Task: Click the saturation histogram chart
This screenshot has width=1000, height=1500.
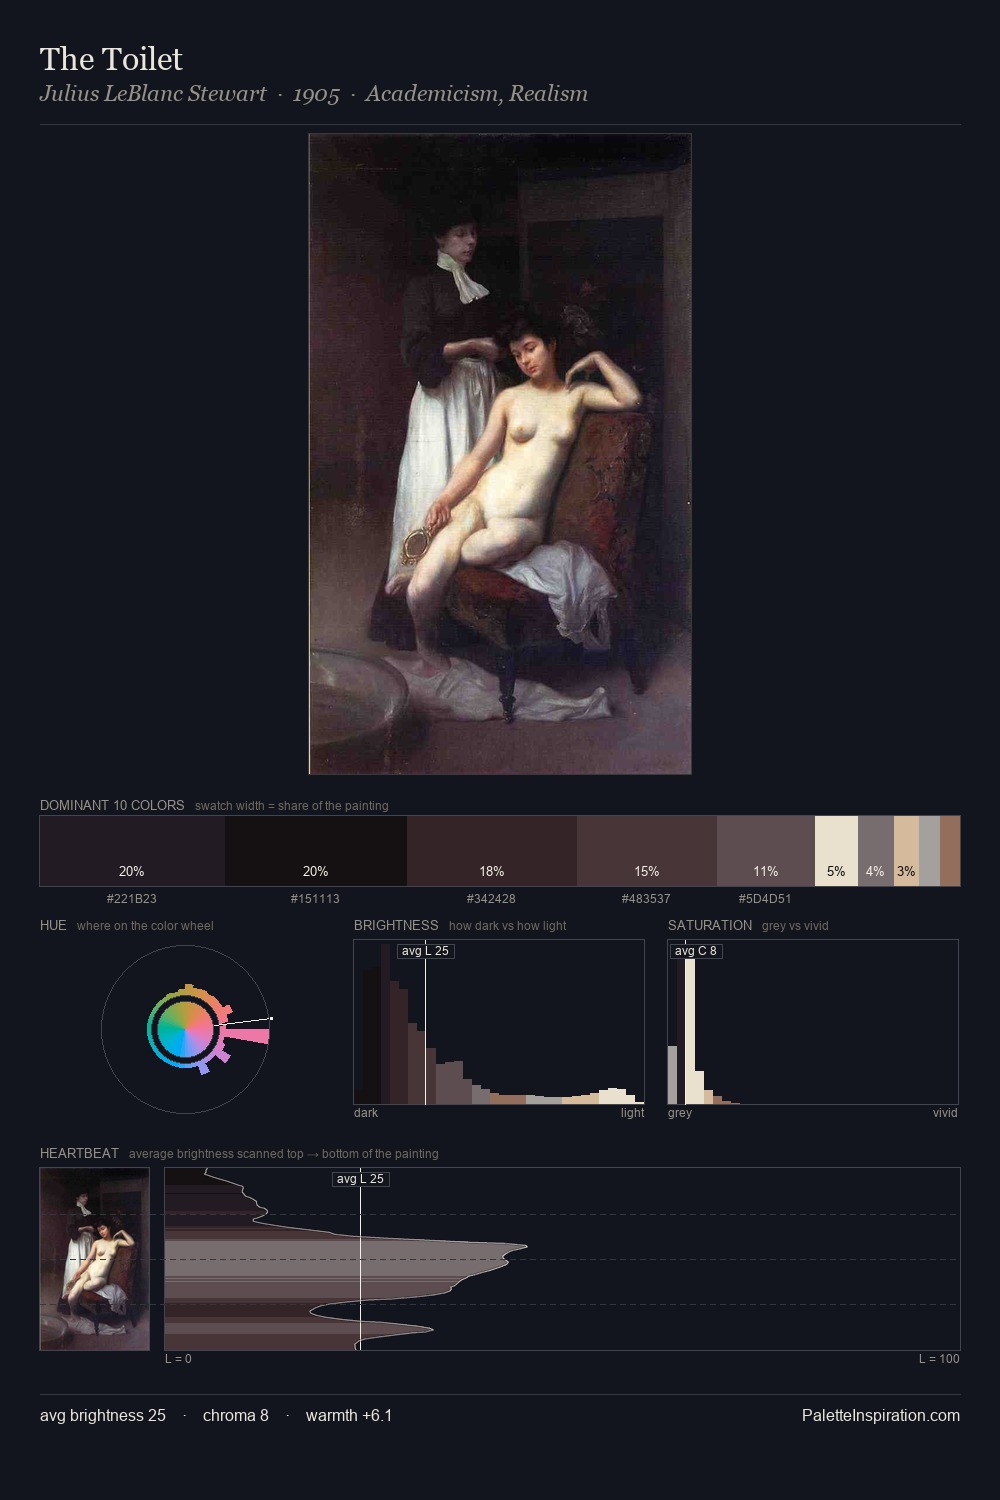Action: [813, 1022]
